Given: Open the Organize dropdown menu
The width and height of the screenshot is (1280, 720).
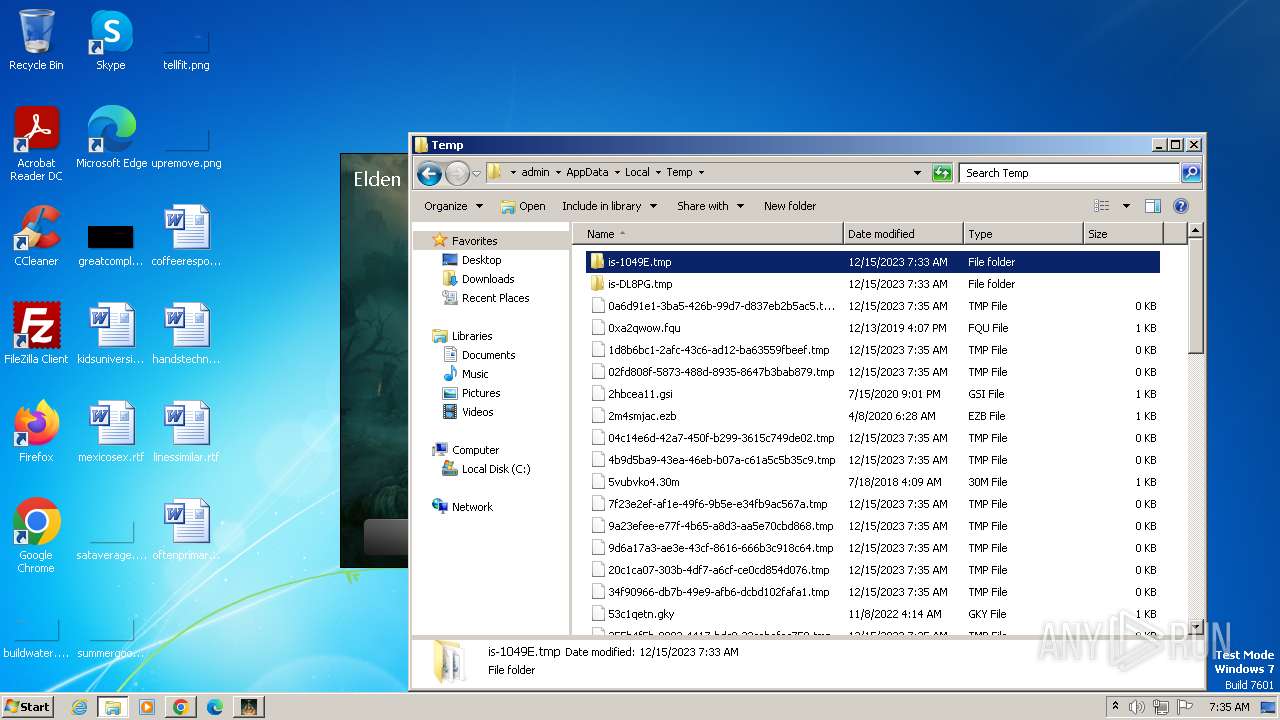Looking at the screenshot, I should (453, 206).
